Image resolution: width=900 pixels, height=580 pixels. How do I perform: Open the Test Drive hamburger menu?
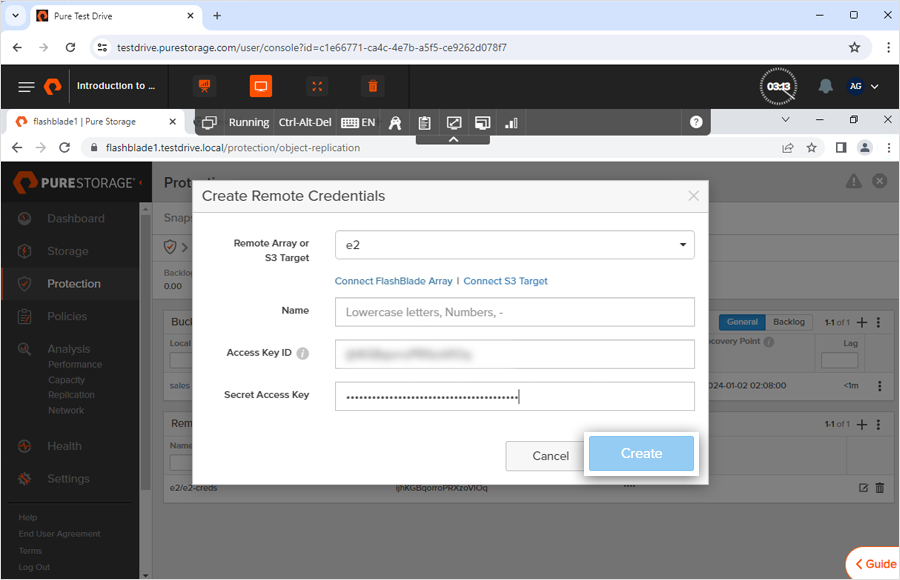point(26,87)
